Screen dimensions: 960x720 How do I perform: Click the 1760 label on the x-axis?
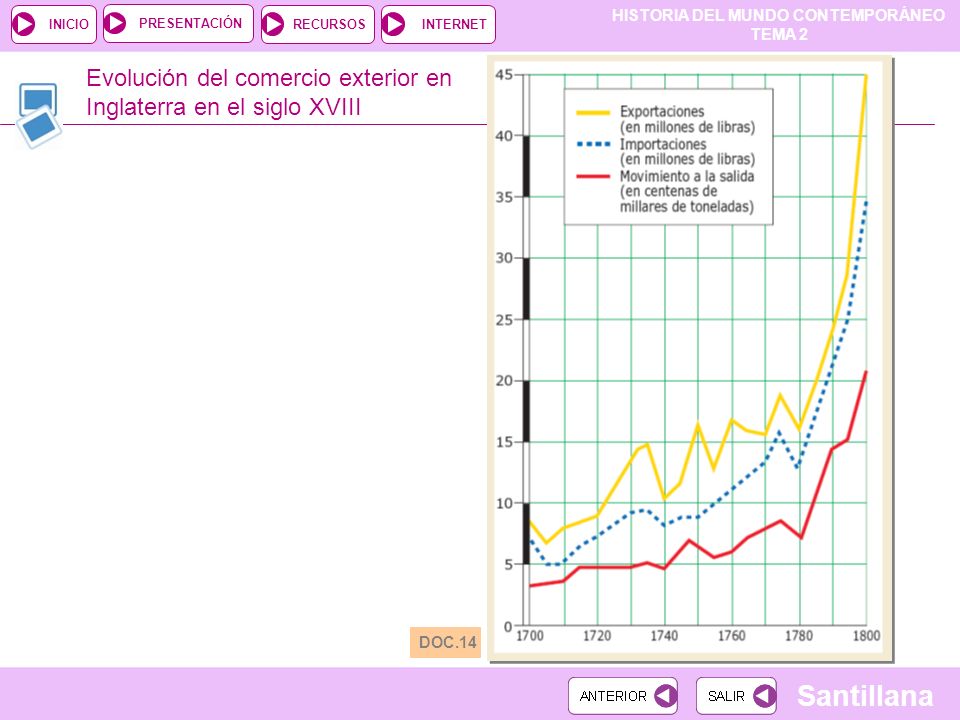pyautogui.click(x=732, y=636)
